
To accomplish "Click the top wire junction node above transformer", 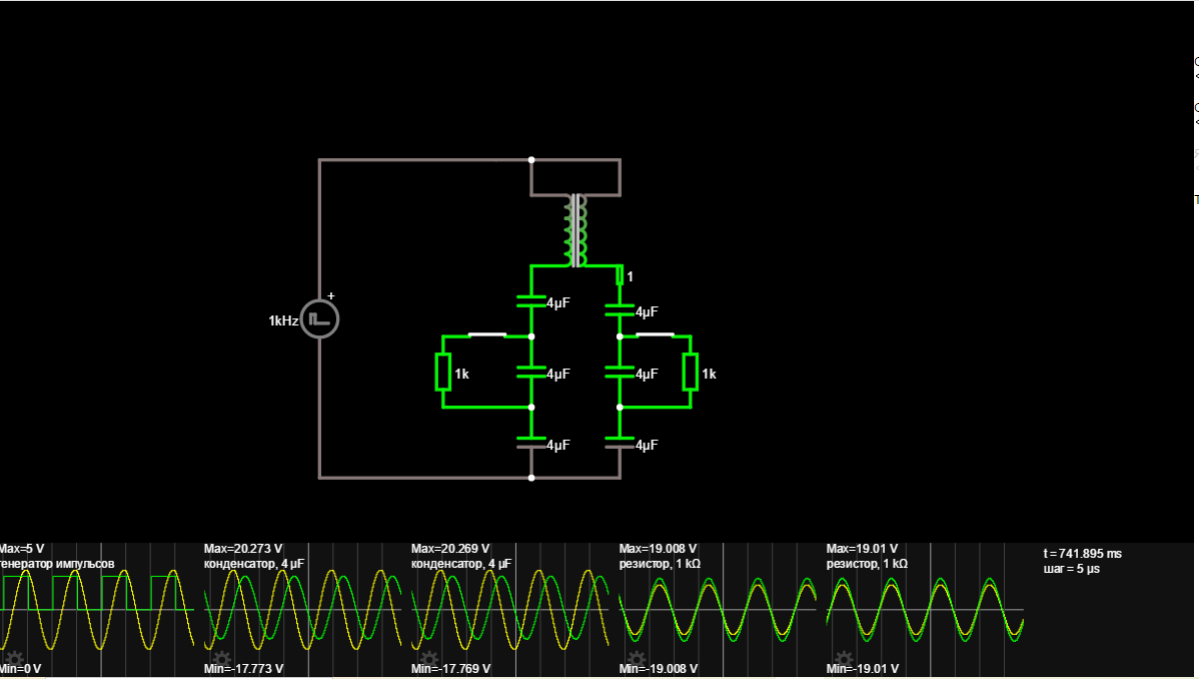I will coord(531,159).
